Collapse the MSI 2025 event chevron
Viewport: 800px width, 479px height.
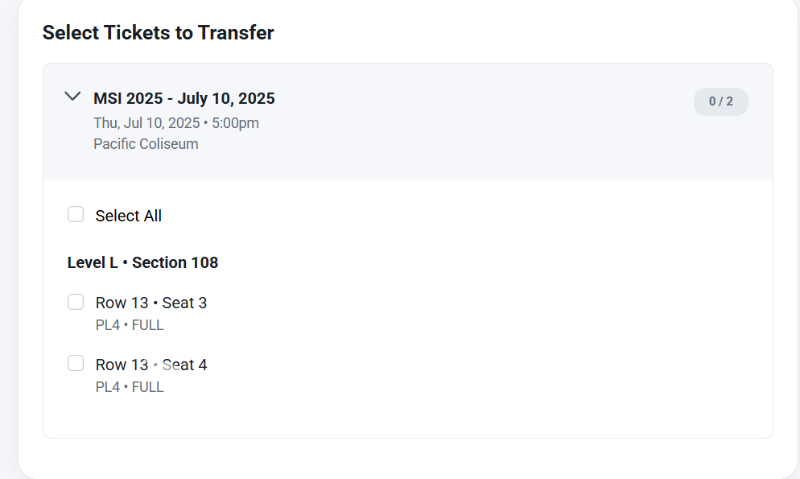pos(72,97)
